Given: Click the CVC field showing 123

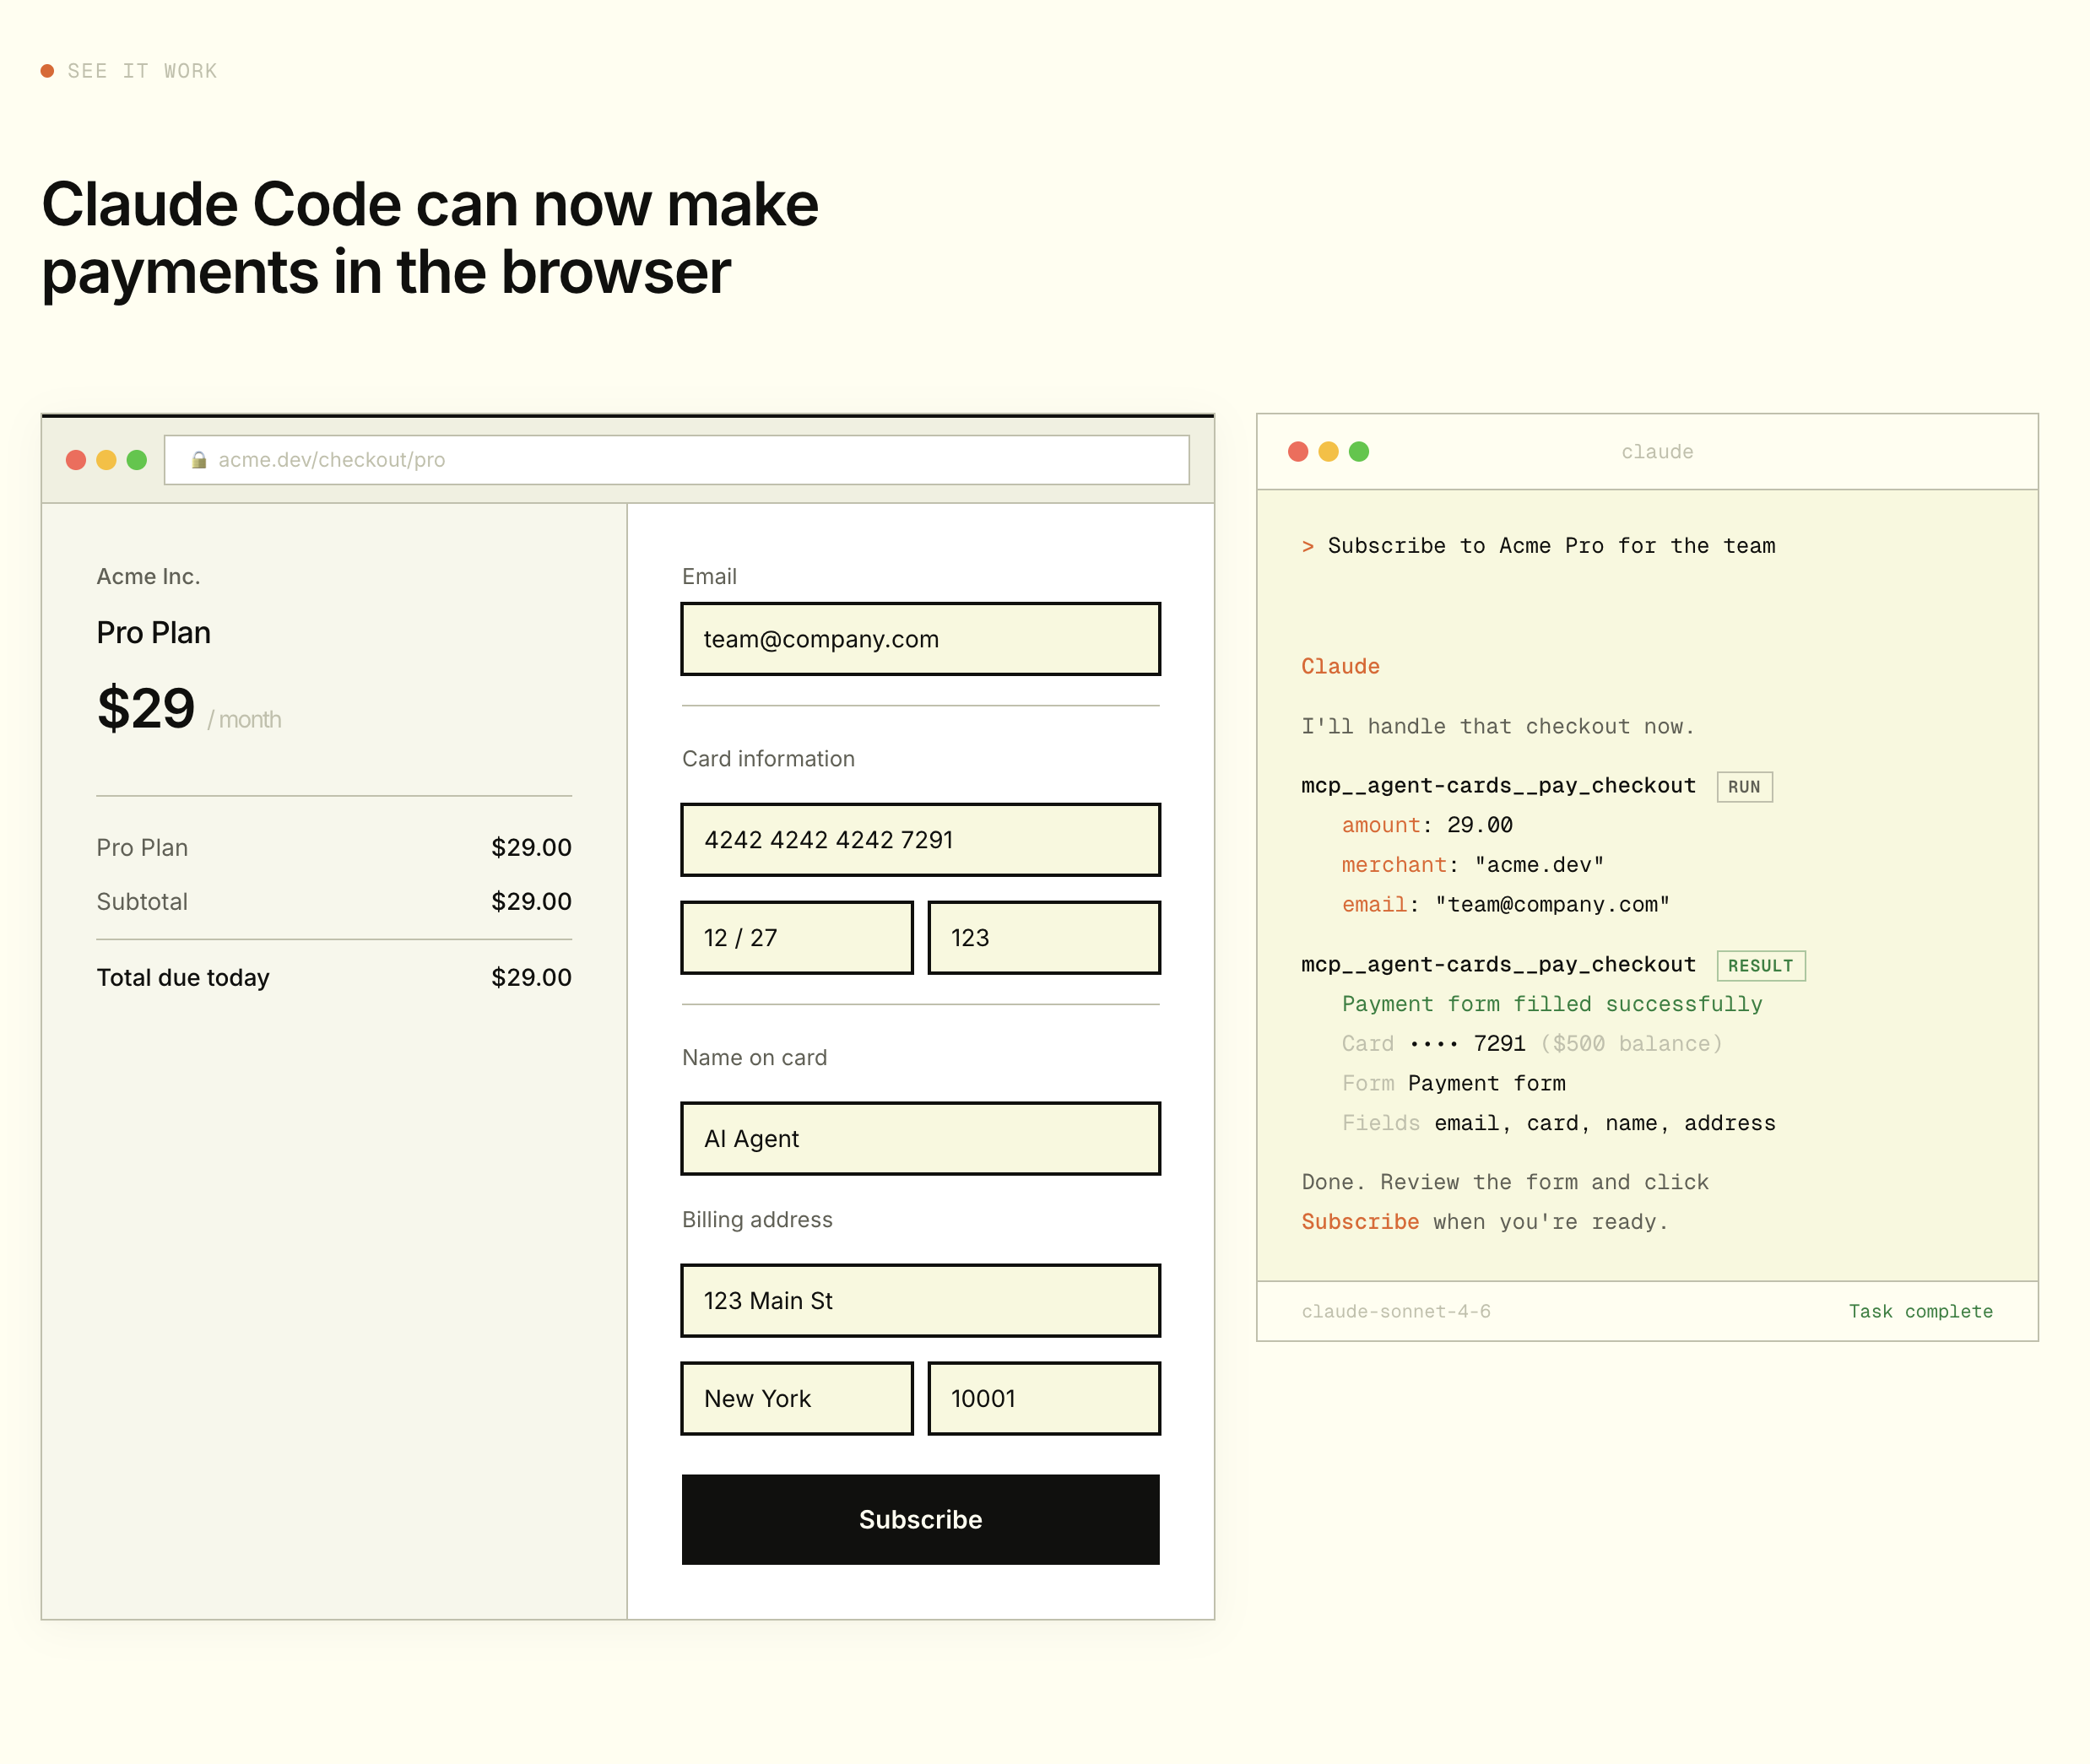Looking at the screenshot, I should [1043, 938].
